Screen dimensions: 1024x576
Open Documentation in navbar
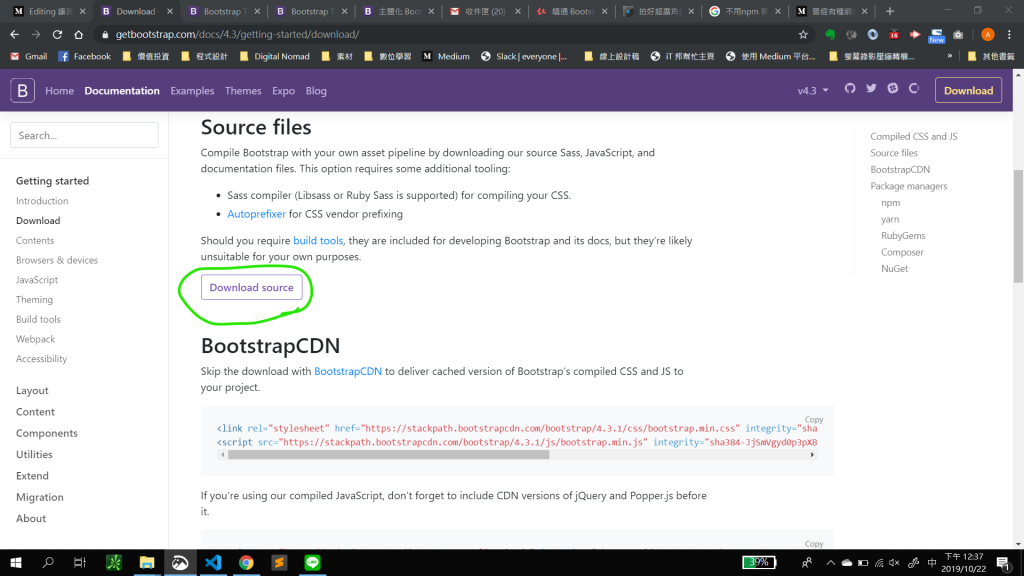tap(121, 91)
